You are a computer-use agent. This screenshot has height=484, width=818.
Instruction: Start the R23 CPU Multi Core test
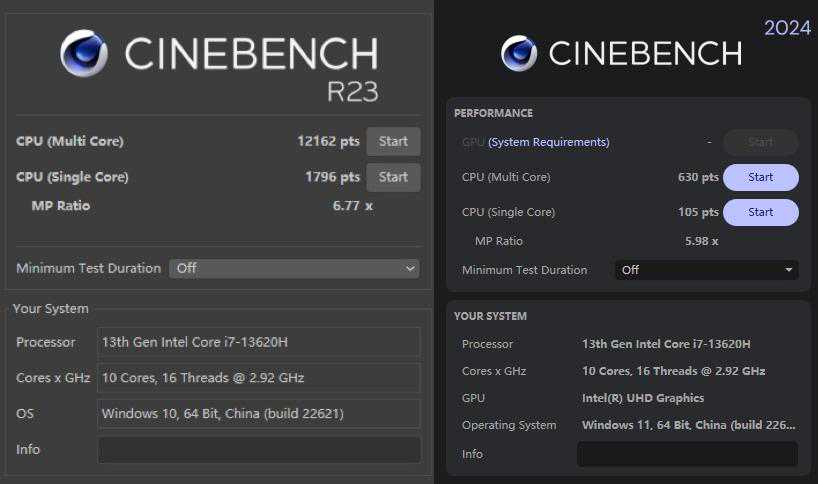[393, 141]
